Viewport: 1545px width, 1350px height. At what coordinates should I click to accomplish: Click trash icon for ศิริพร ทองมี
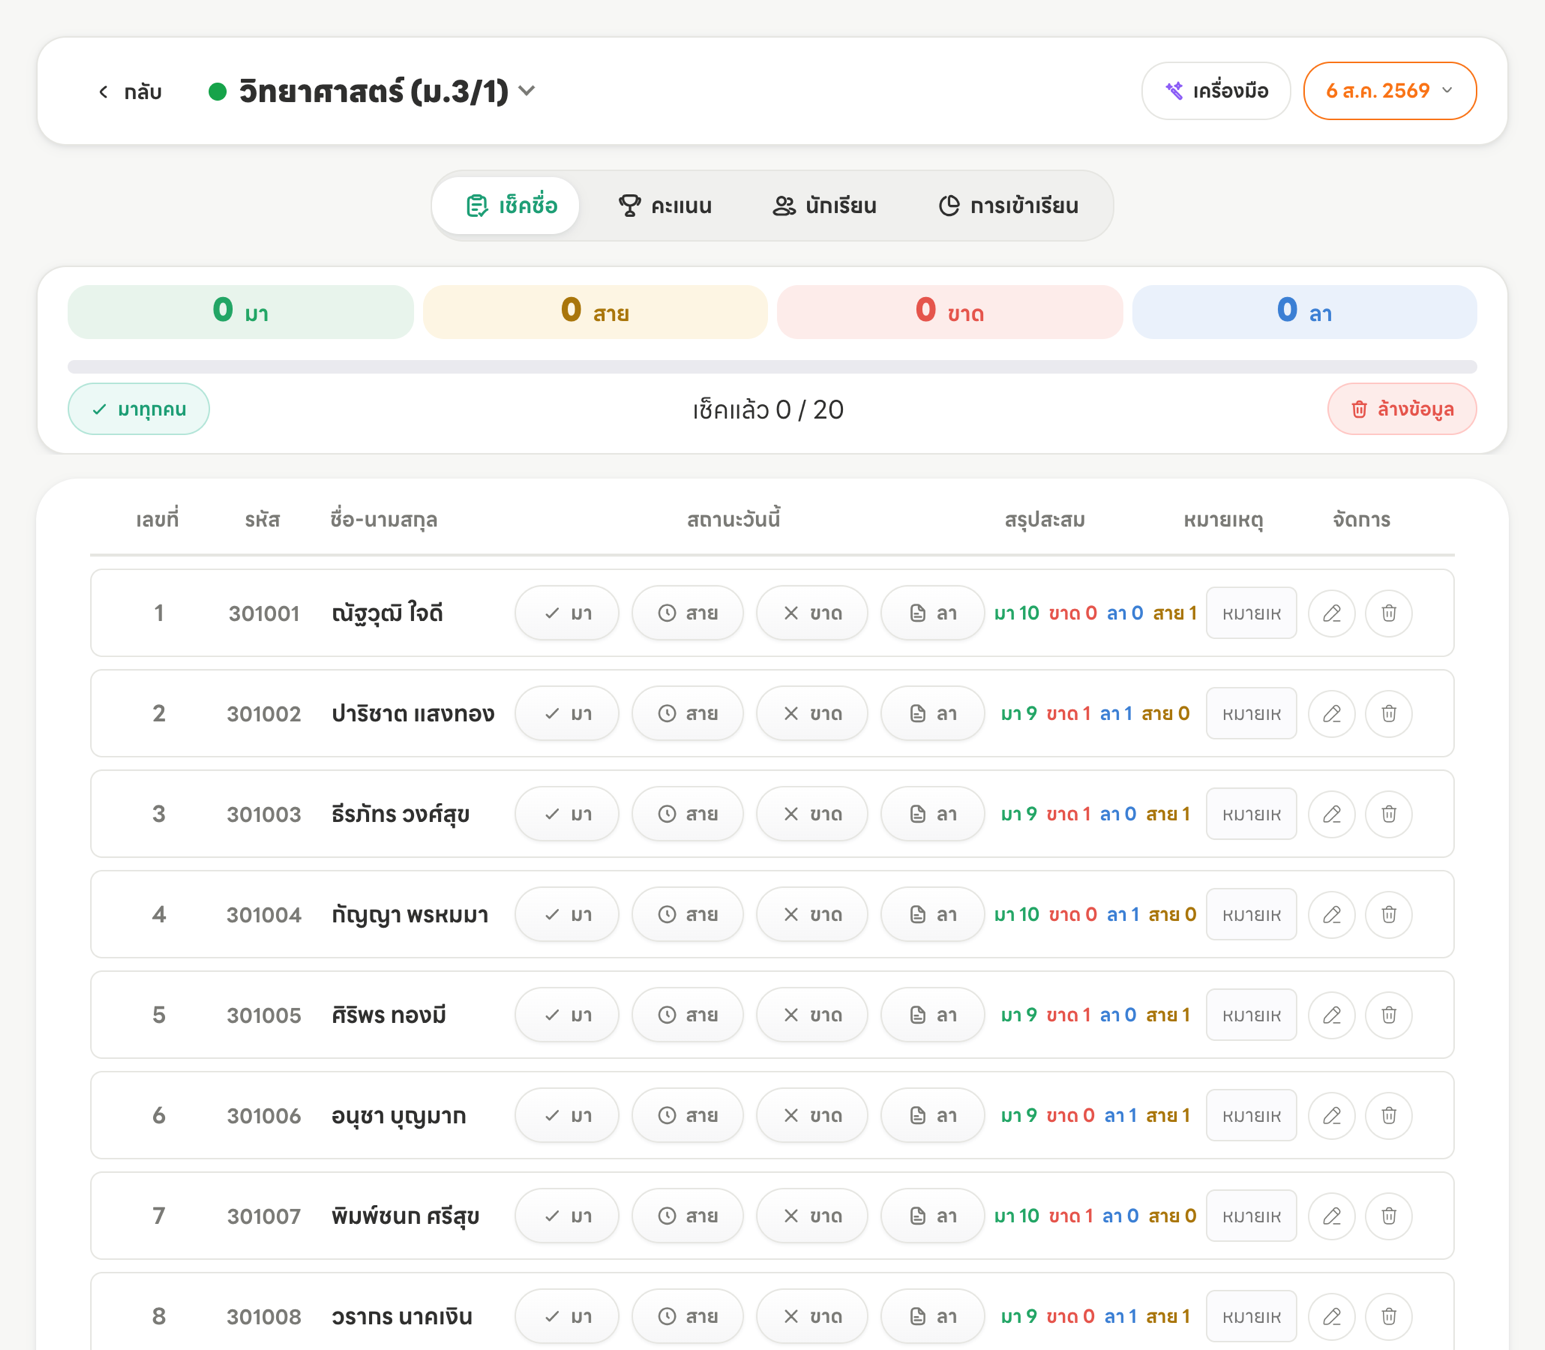1389,1015
